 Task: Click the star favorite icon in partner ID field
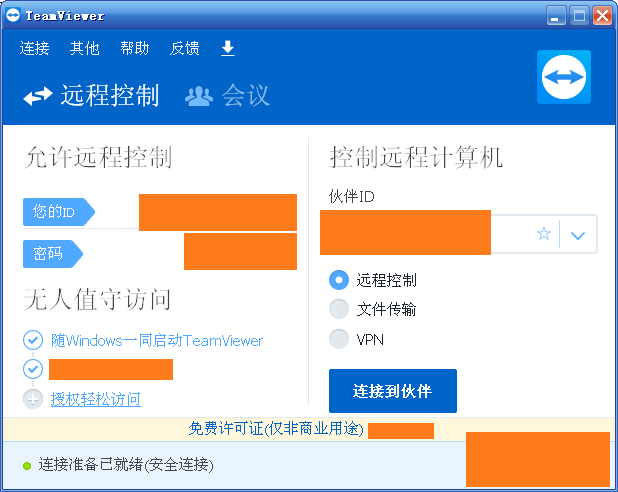(544, 234)
